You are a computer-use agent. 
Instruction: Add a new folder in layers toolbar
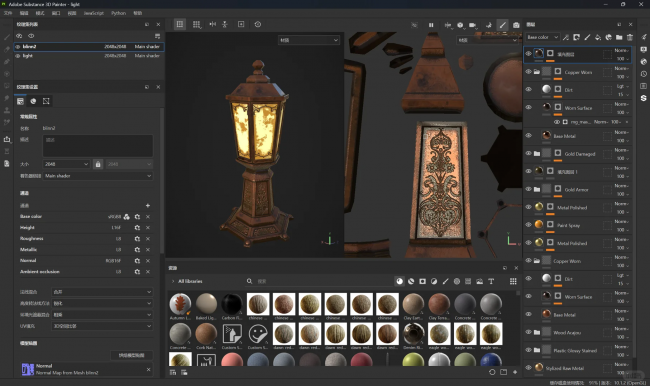619,37
